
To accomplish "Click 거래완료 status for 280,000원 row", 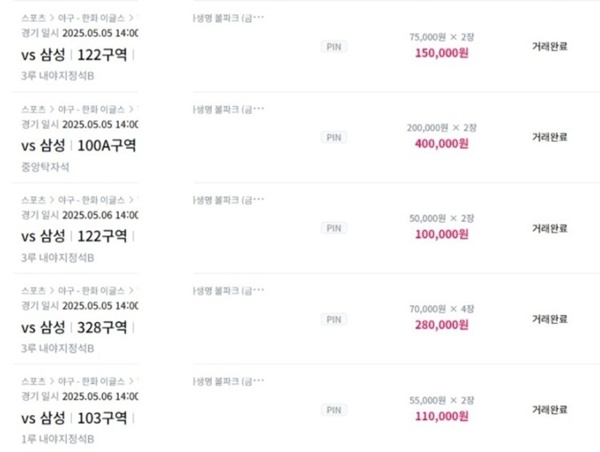I will click(x=549, y=319).
